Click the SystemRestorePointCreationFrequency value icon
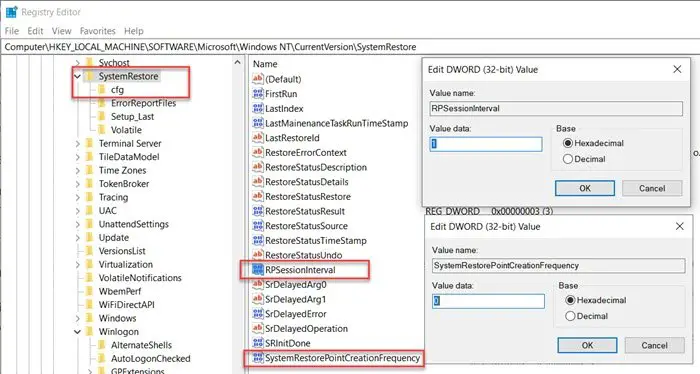The width and height of the screenshot is (700, 374). click(x=258, y=358)
